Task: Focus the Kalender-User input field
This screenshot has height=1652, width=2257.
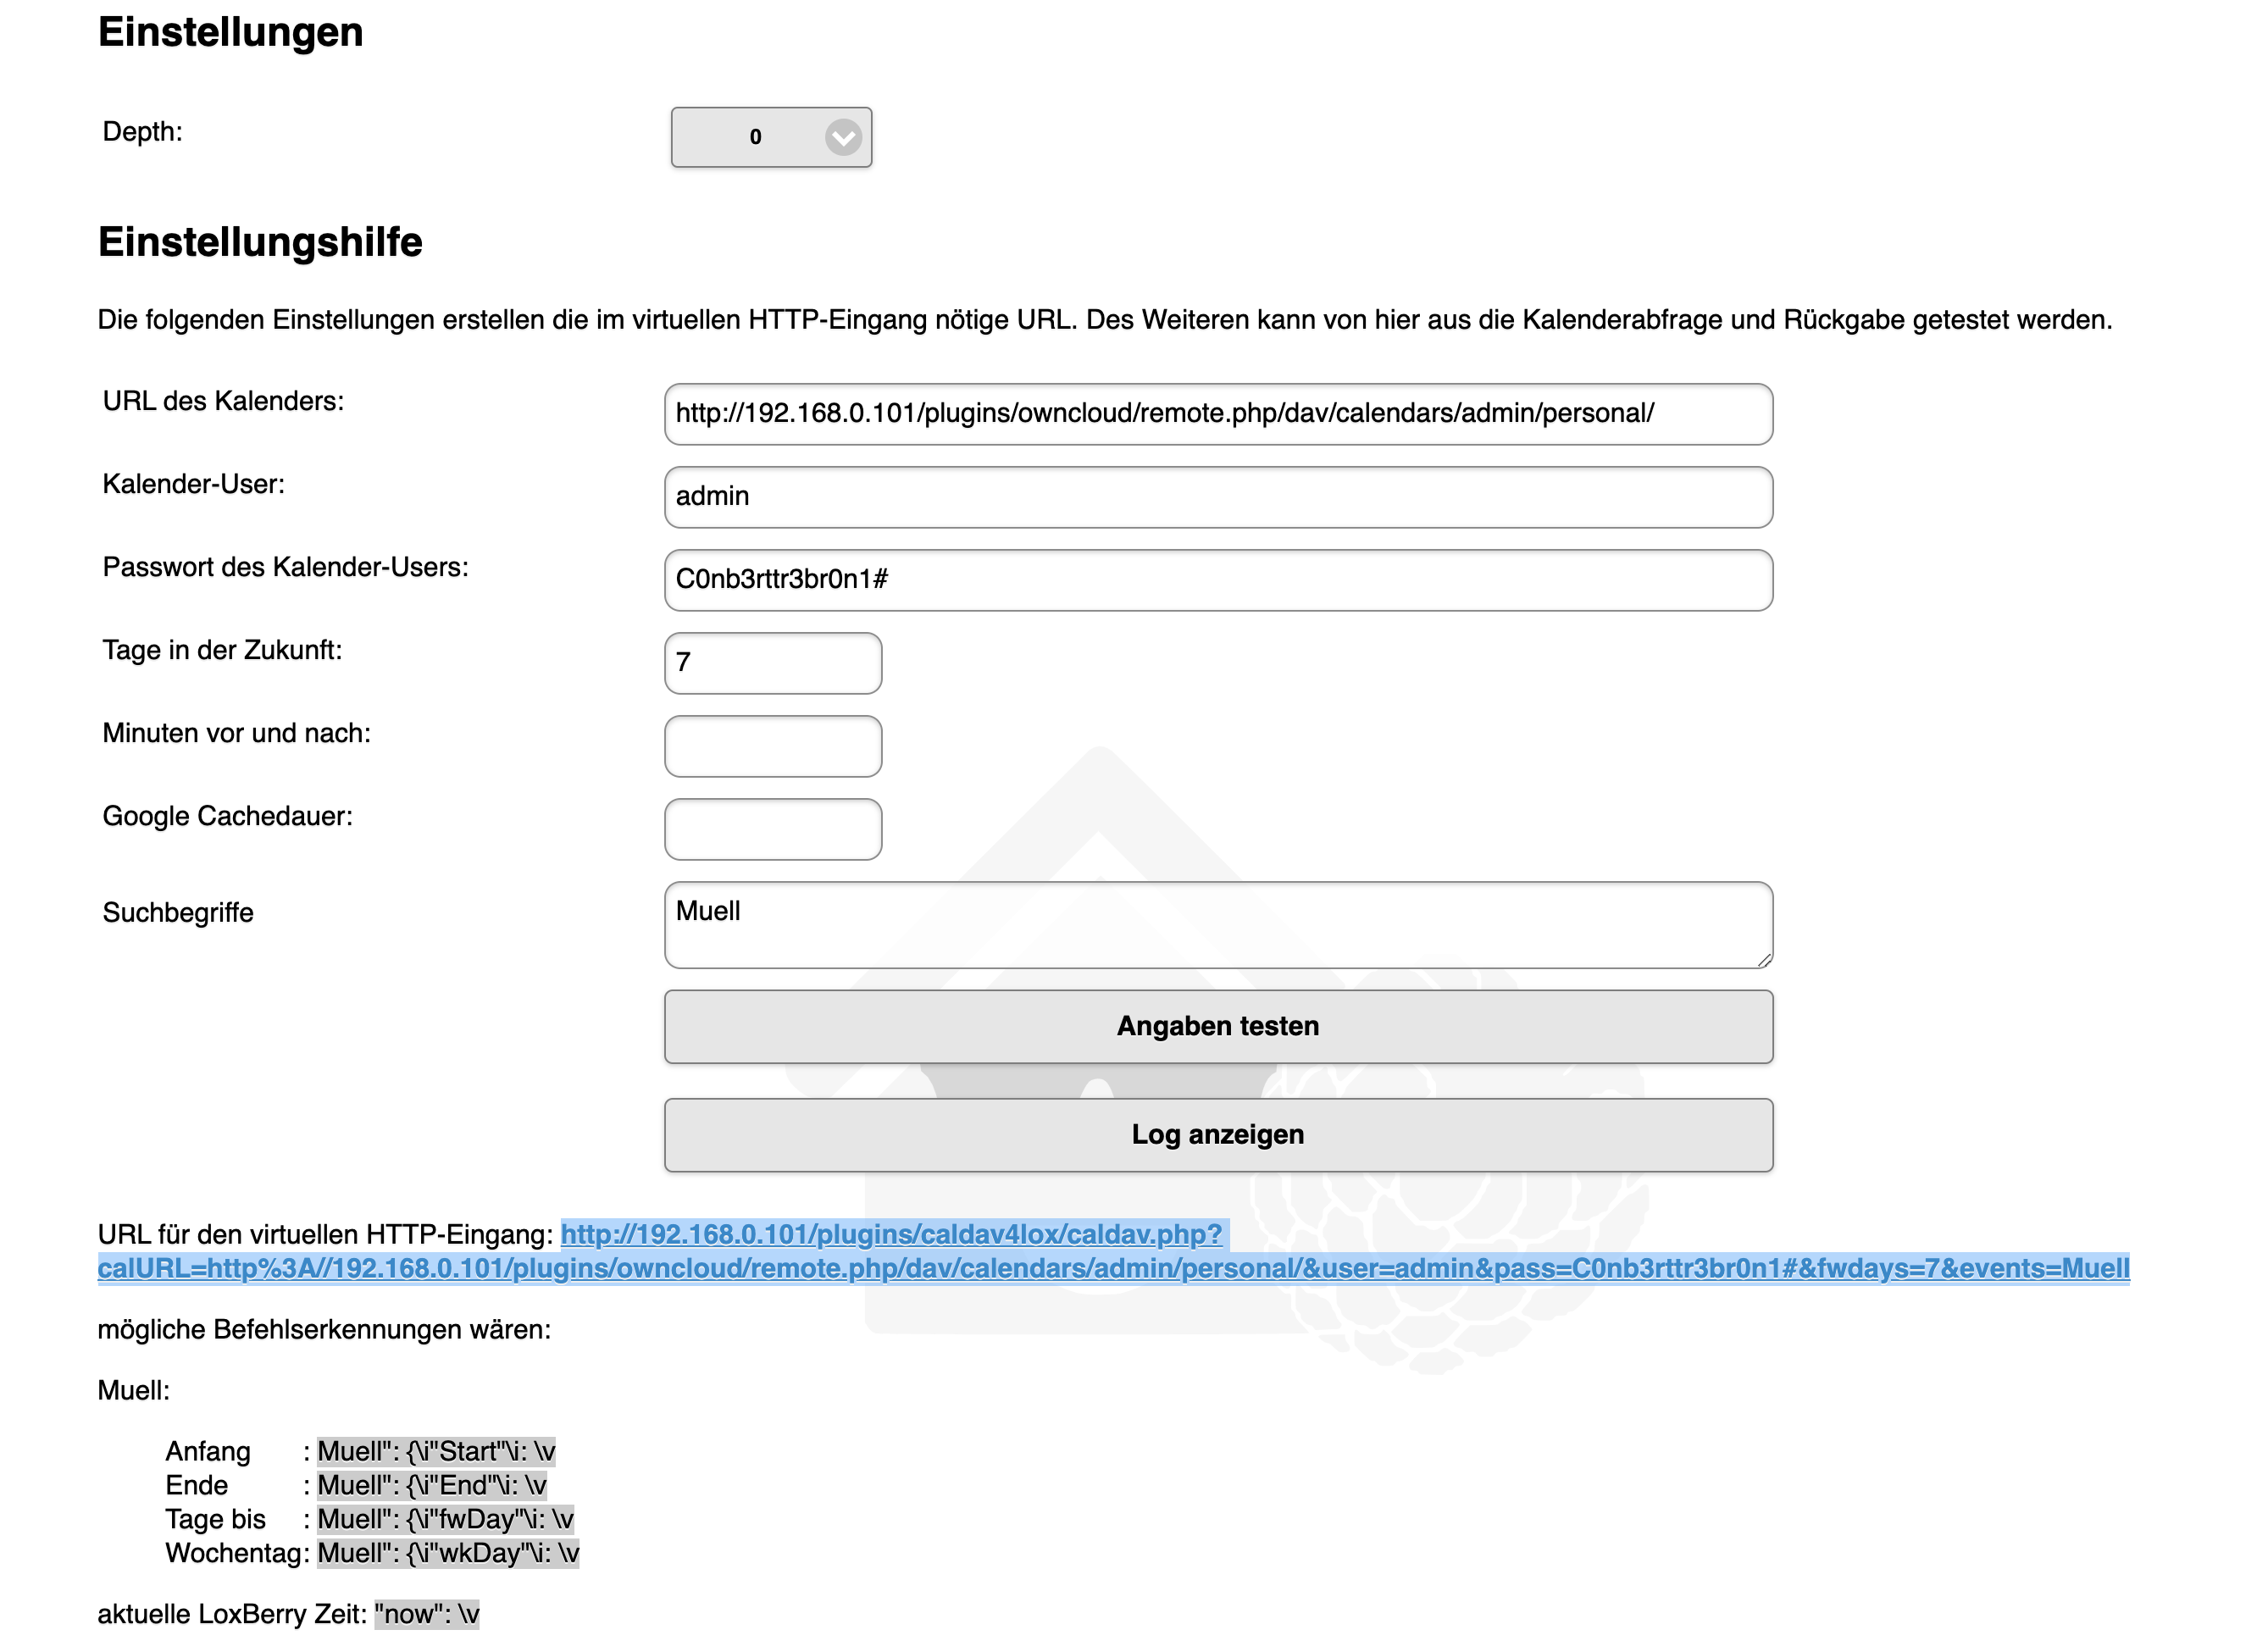Action: click(x=1217, y=497)
